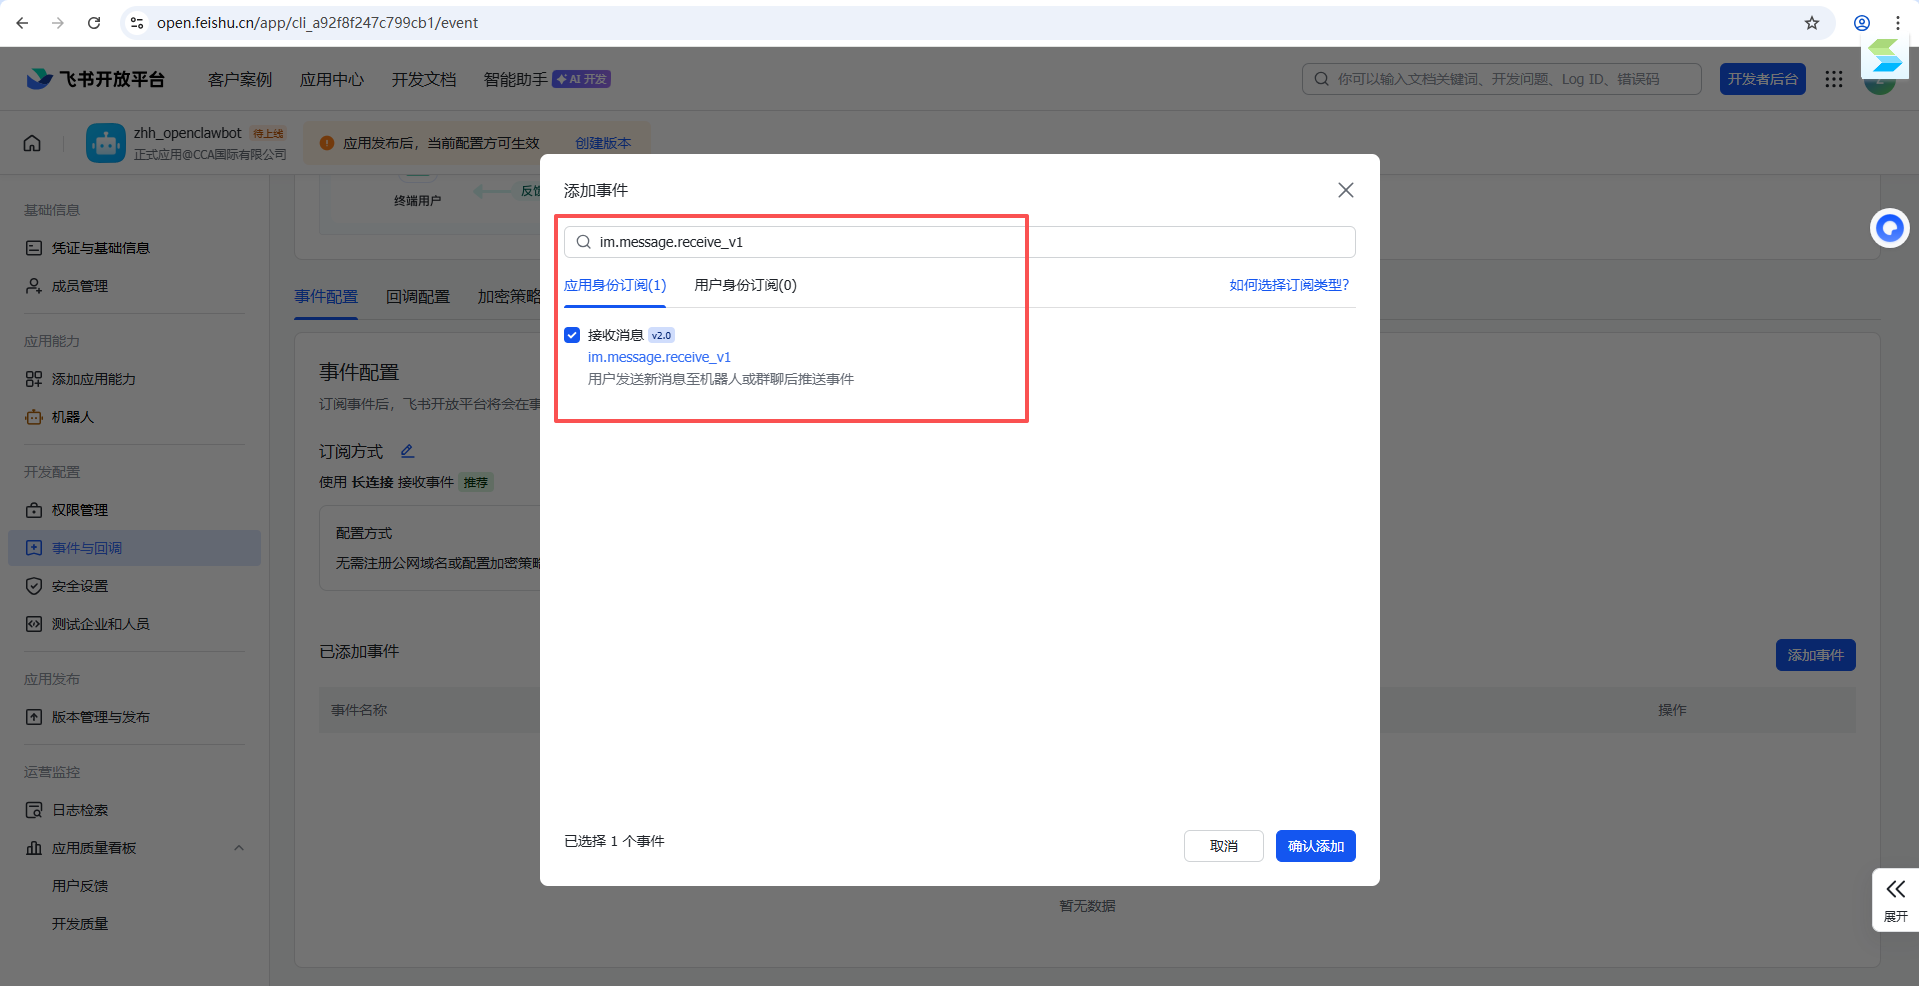This screenshot has height=986, width=1919.
Task: Open 应用中心 menu
Action: 332,79
